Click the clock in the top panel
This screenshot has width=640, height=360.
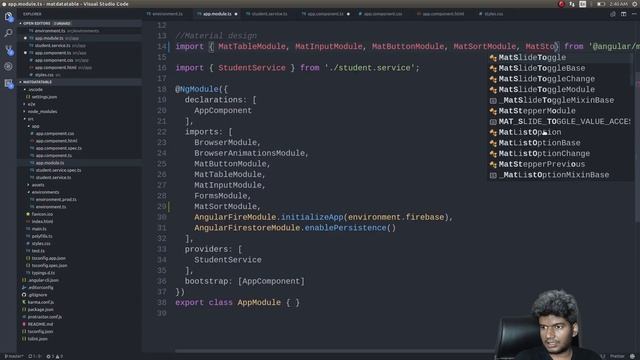(x=619, y=4)
